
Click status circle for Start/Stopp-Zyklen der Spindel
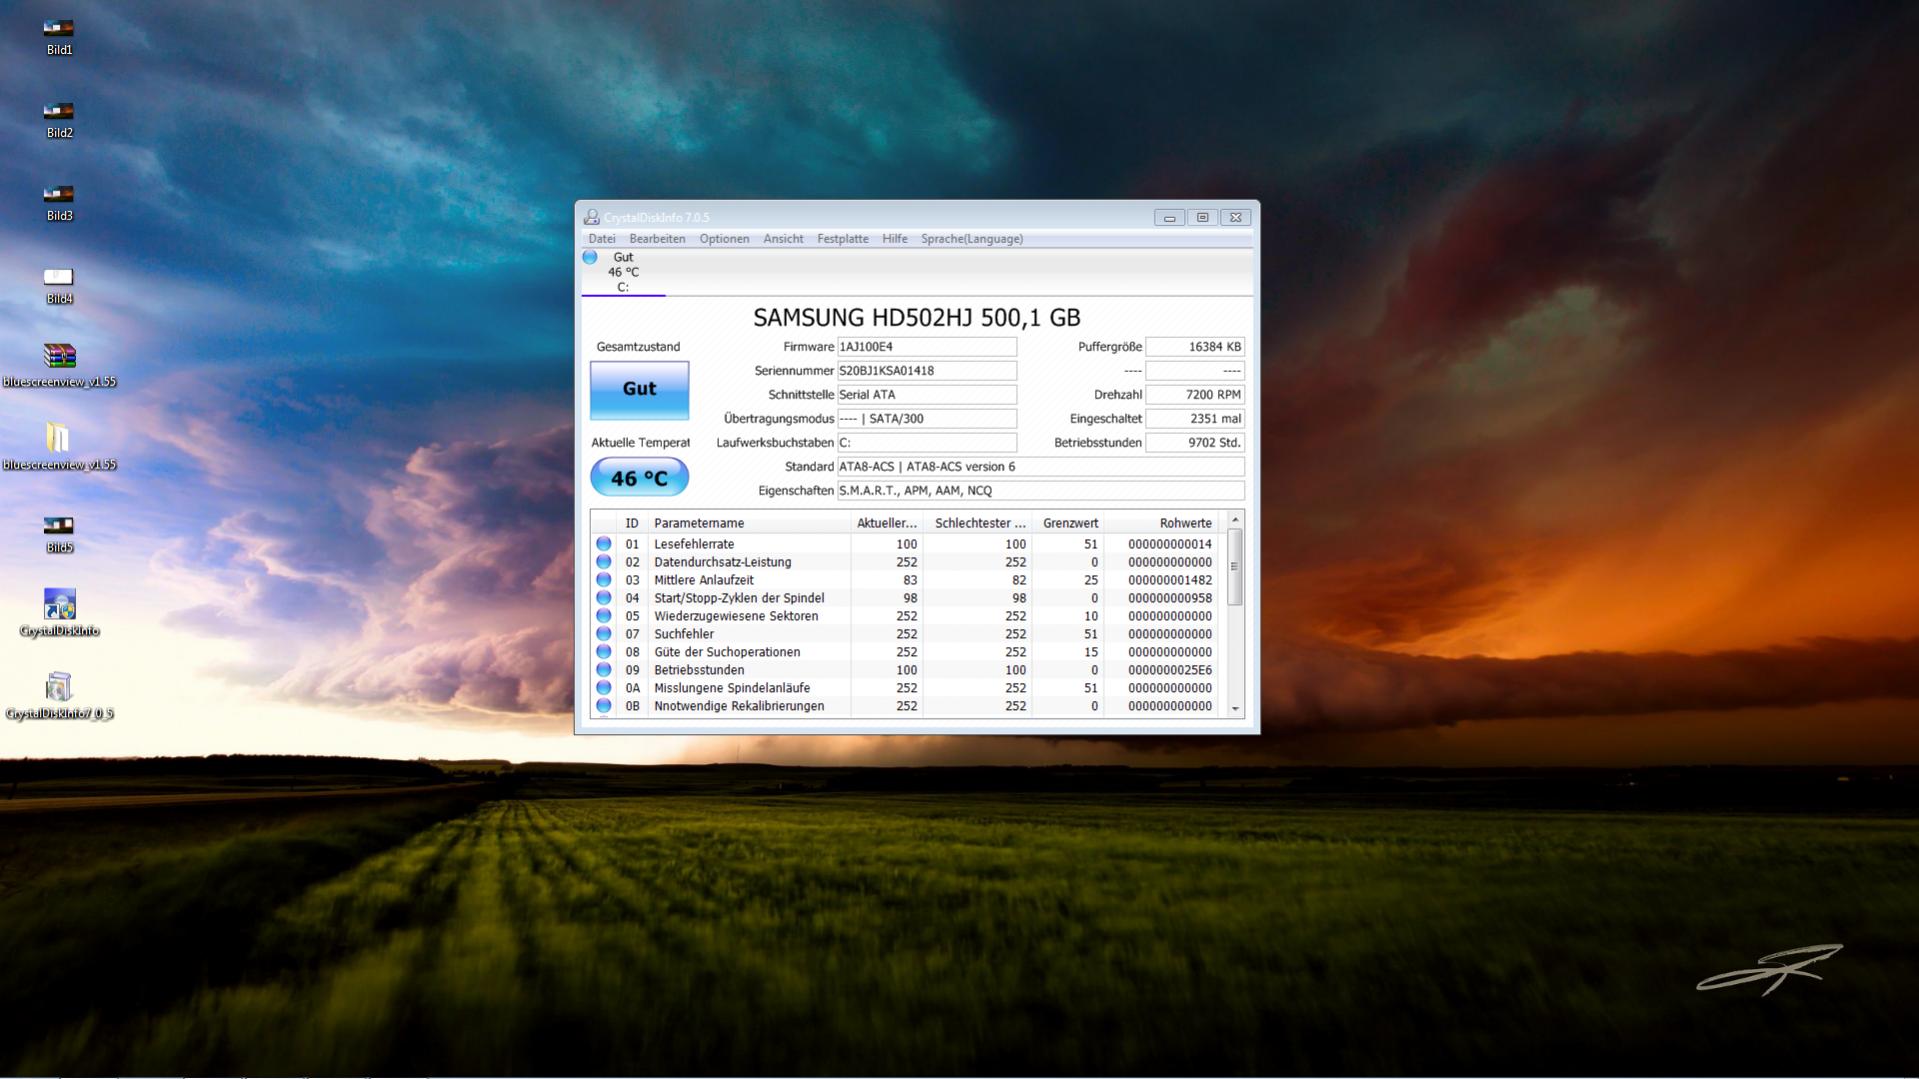tap(604, 598)
